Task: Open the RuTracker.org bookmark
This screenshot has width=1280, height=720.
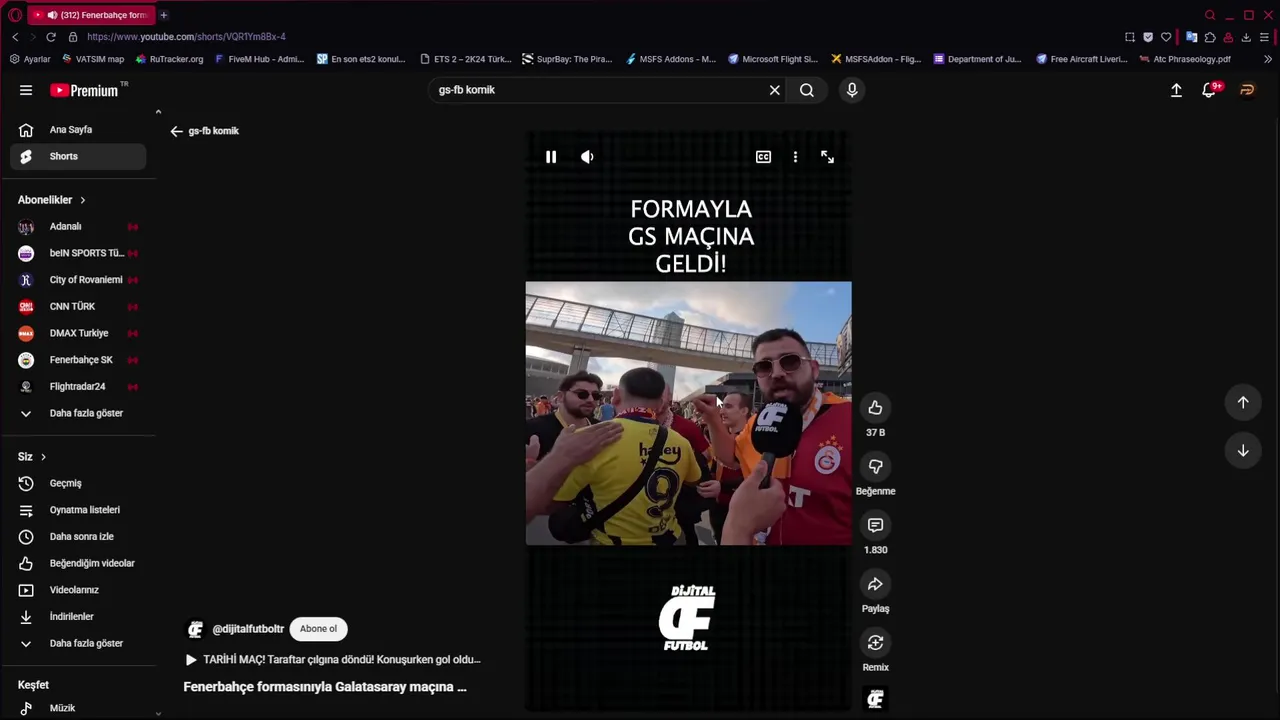Action: [169, 59]
